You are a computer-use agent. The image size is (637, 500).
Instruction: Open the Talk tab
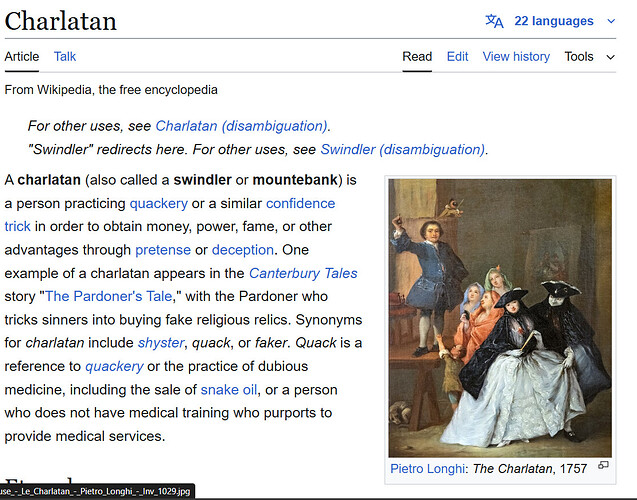(65, 56)
